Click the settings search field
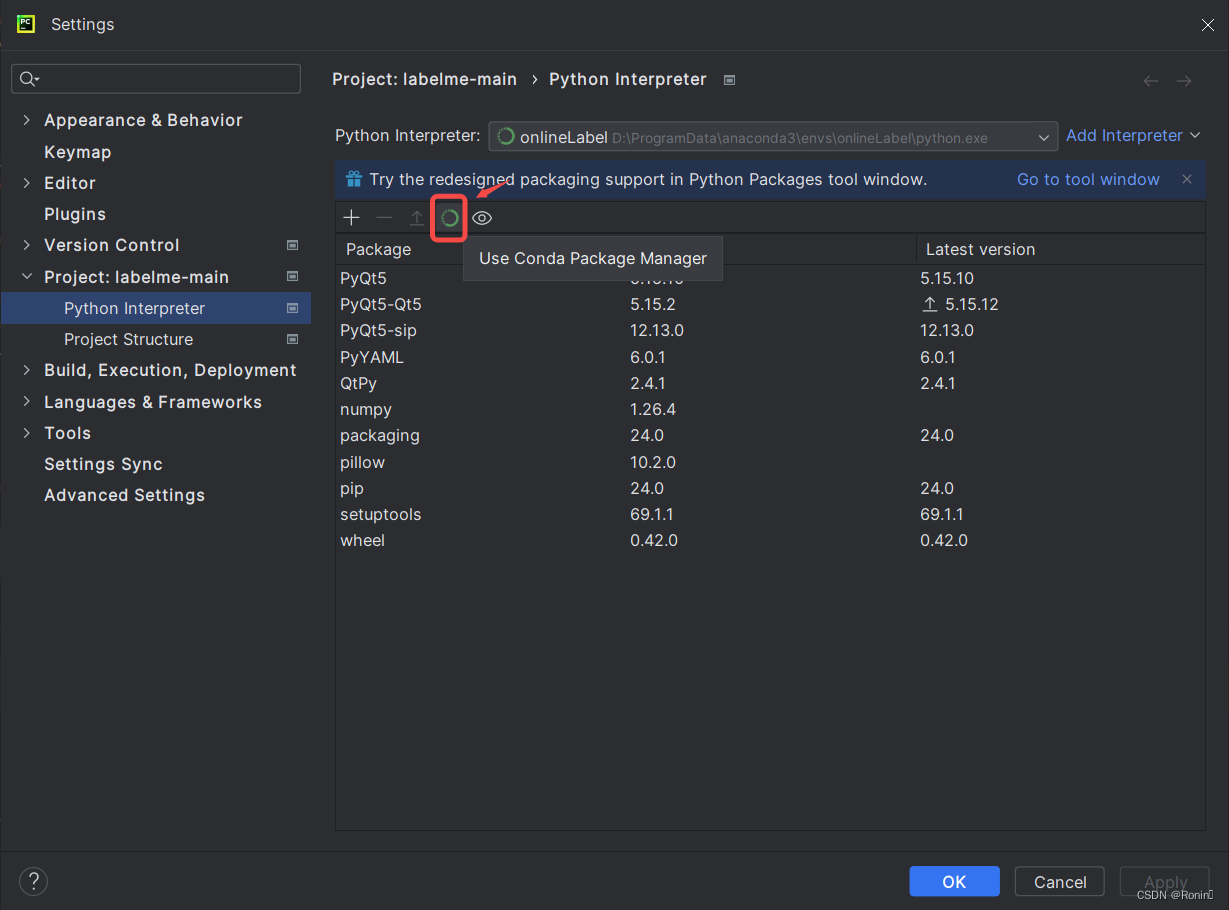Image resolution: width=1229 pixels, height=910 pixels. [x=156, y=79]
